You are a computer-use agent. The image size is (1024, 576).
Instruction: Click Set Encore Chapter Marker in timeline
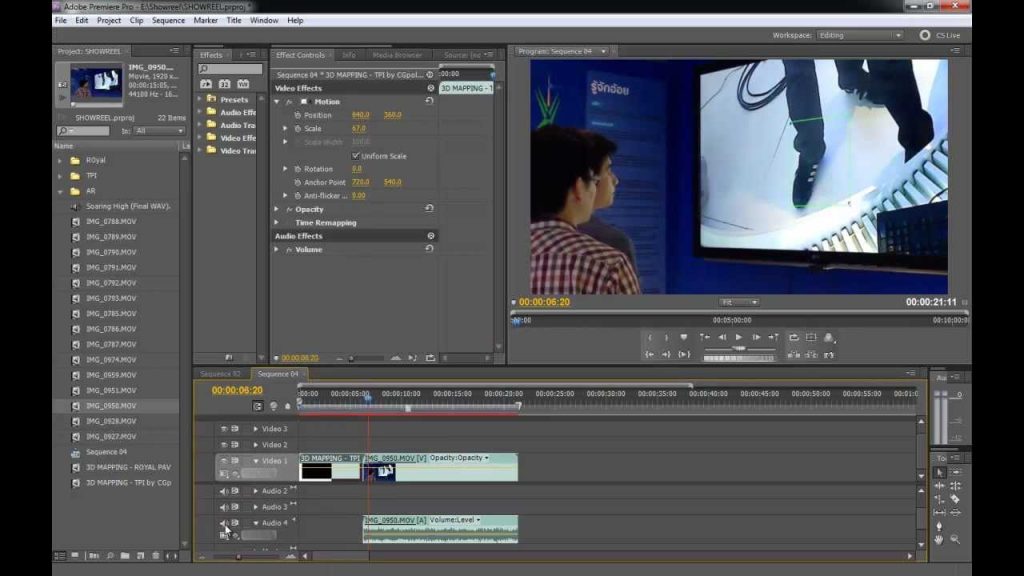point(274,406)
